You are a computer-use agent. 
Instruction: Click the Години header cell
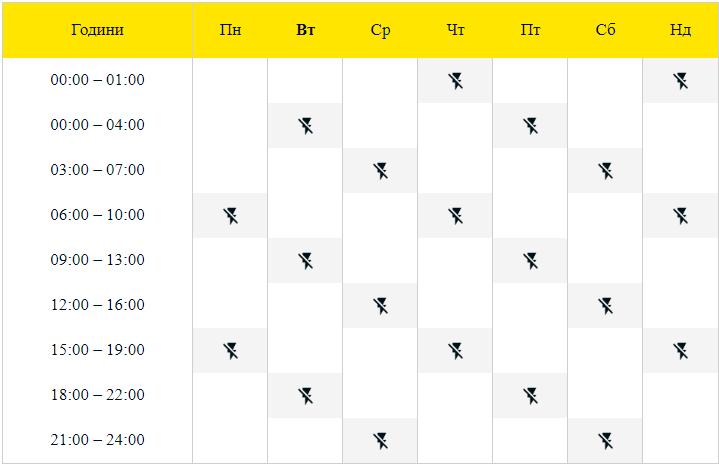(97, 30)
